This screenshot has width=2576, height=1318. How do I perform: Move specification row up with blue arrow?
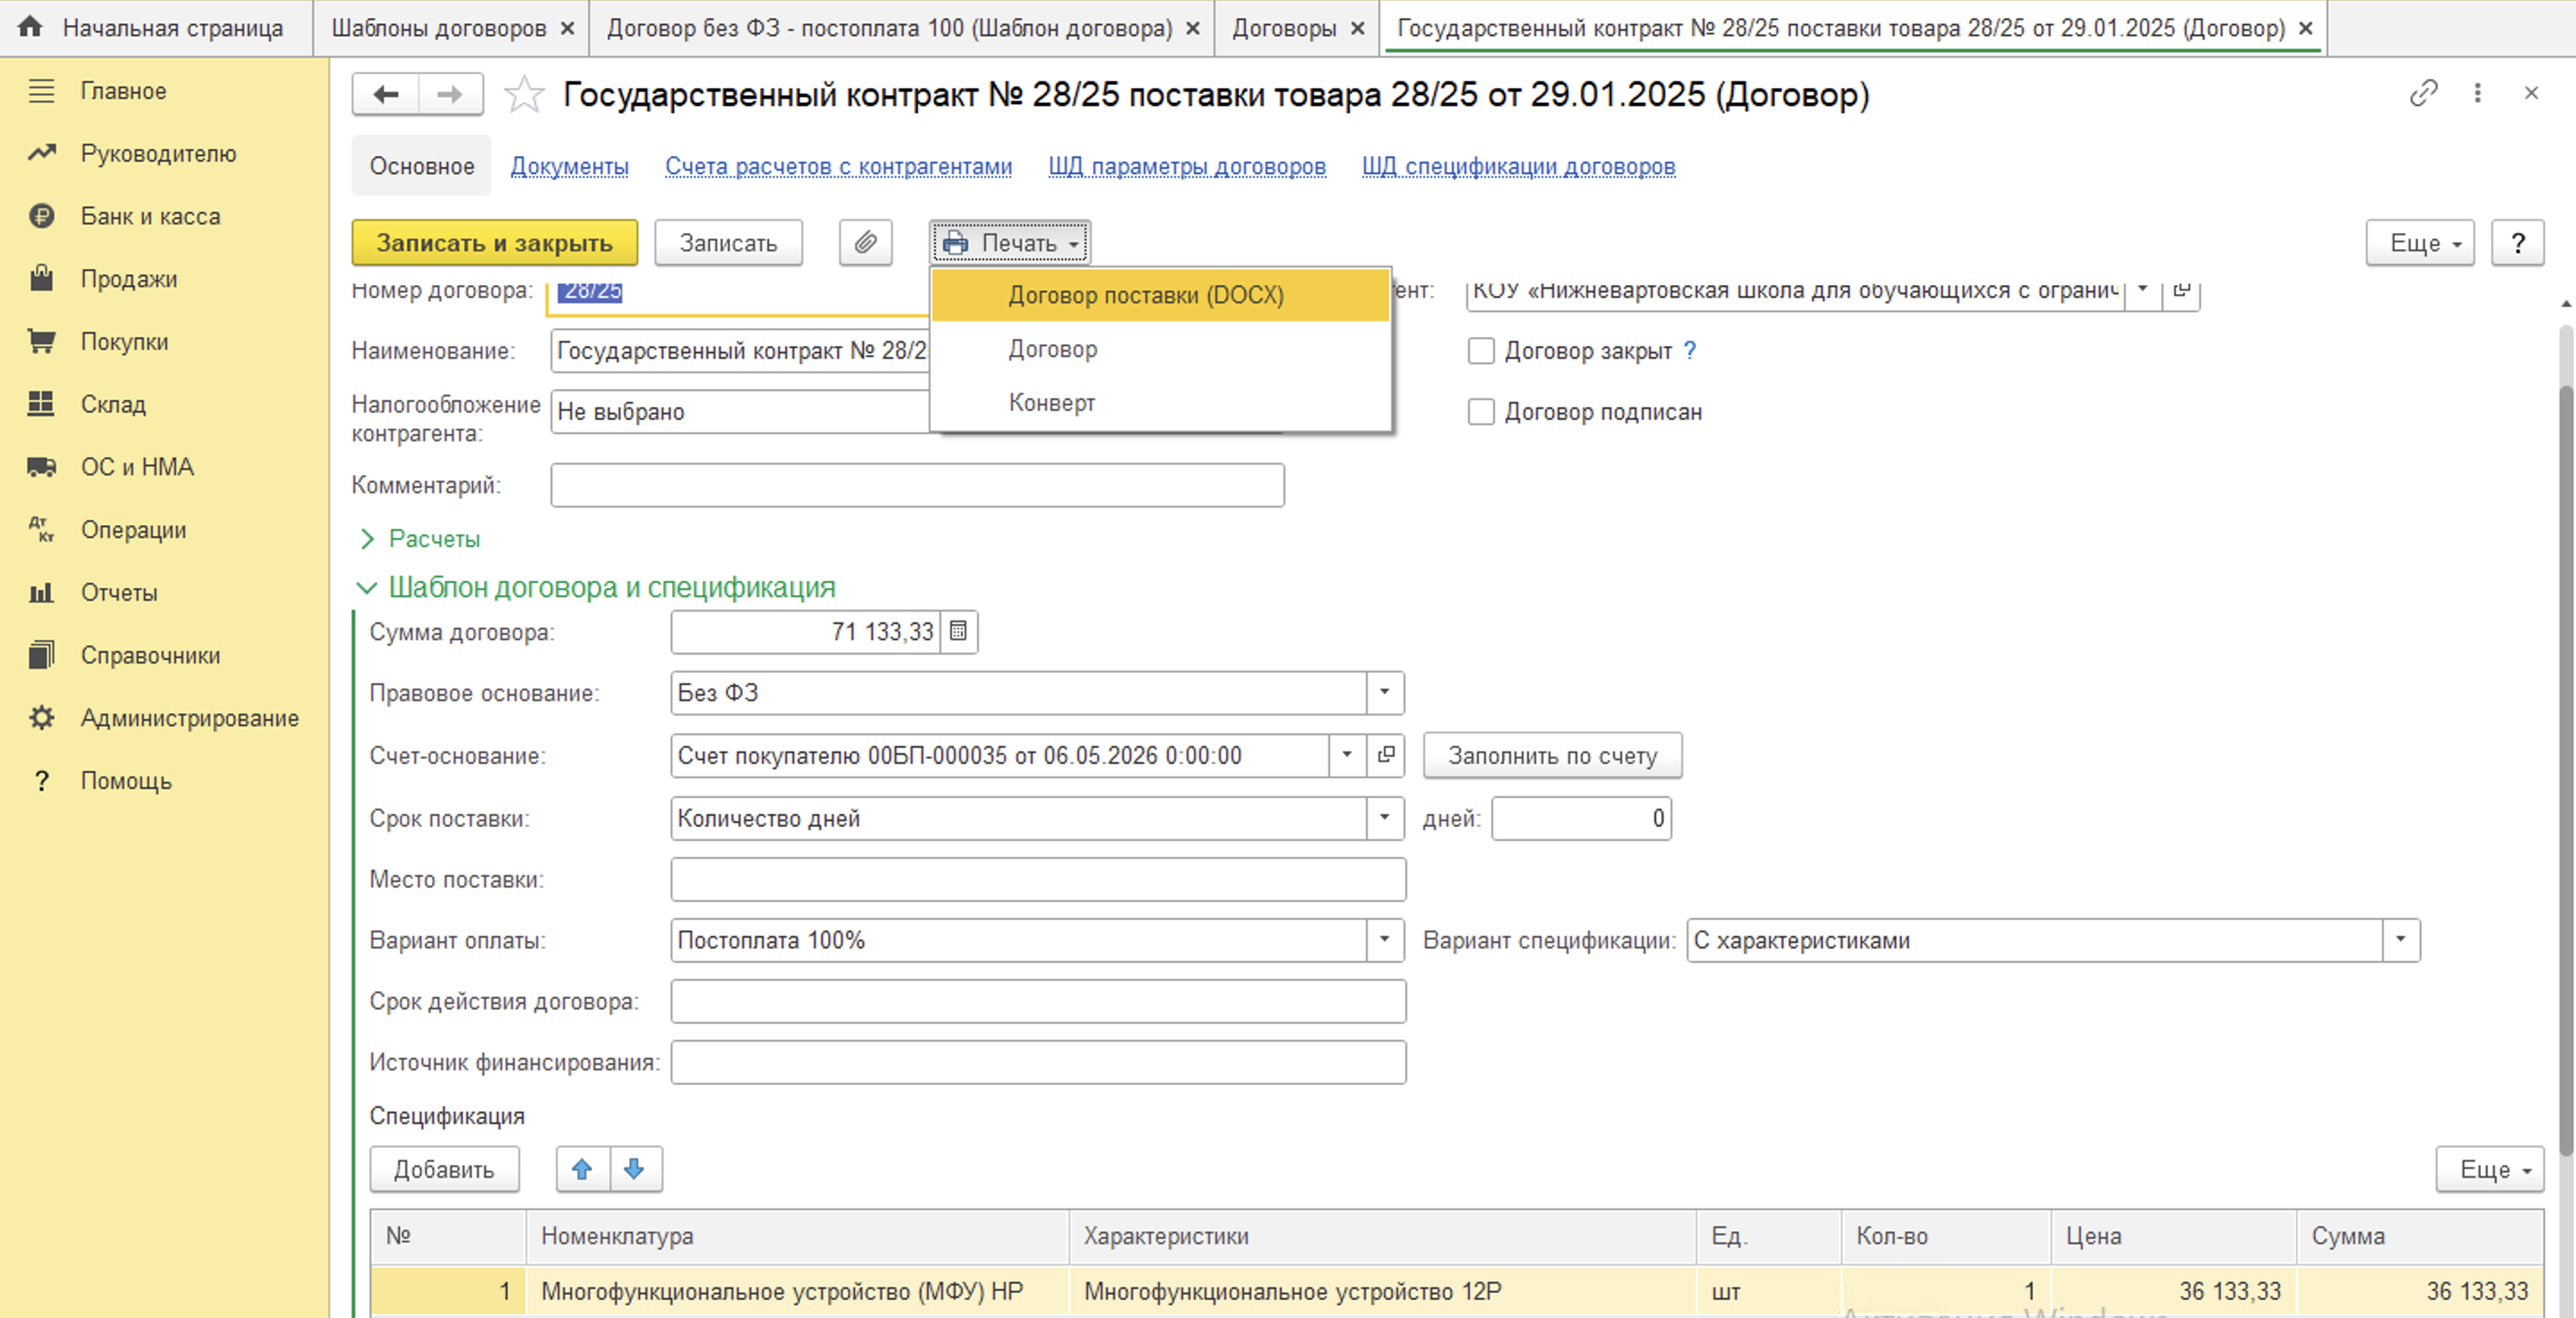coord(582,1169)
